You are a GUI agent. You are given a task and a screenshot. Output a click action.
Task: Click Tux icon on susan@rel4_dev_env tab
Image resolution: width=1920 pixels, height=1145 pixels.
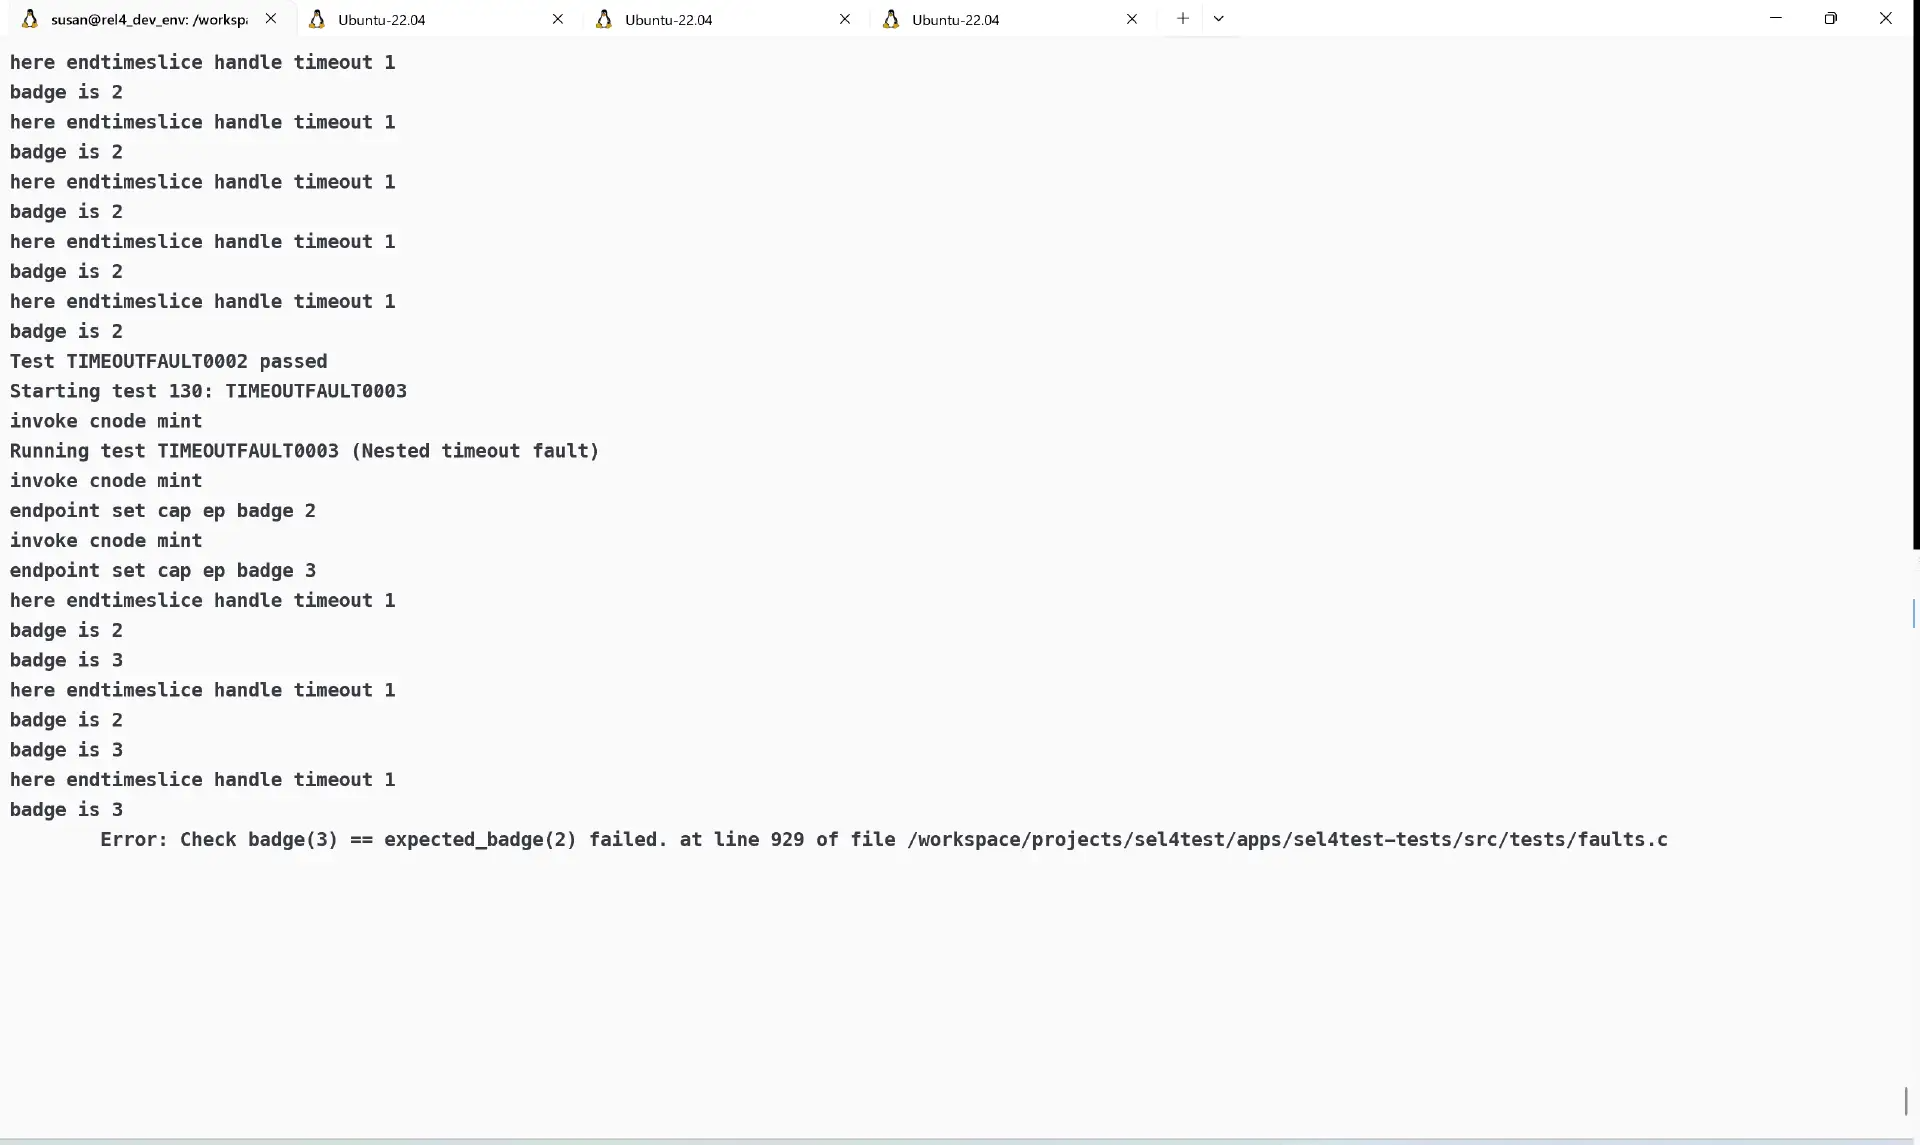point(30,19)
